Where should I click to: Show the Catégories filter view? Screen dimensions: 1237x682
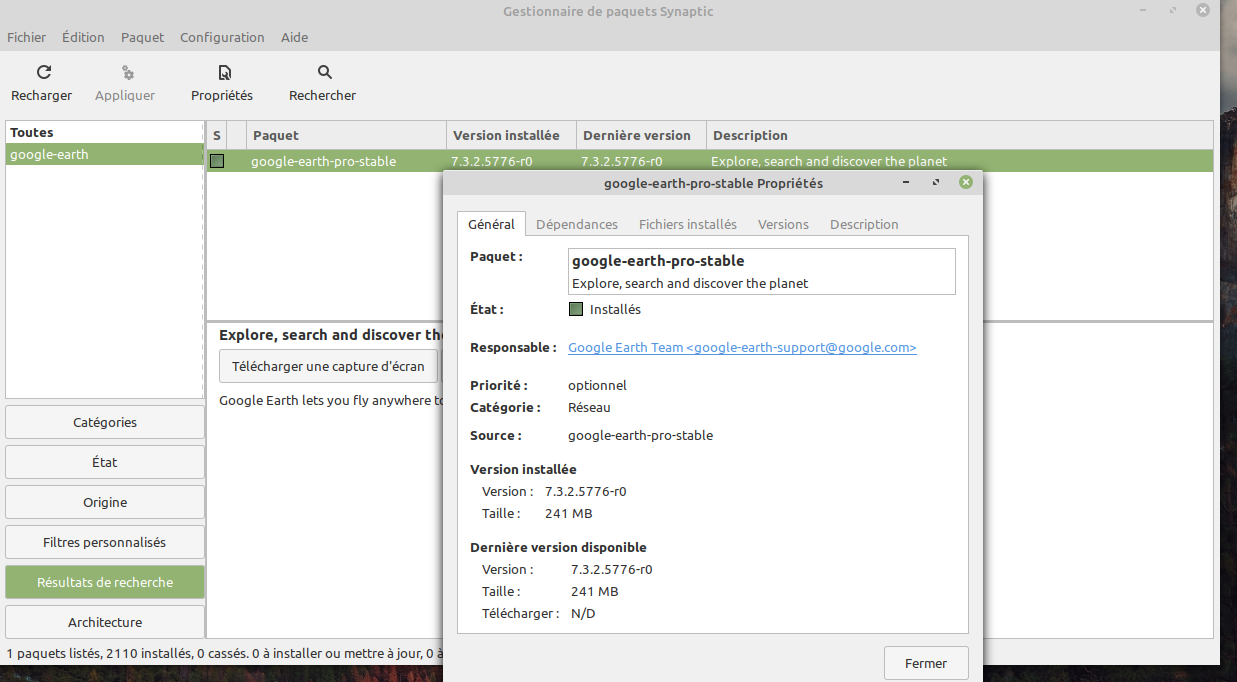(105, 422)
